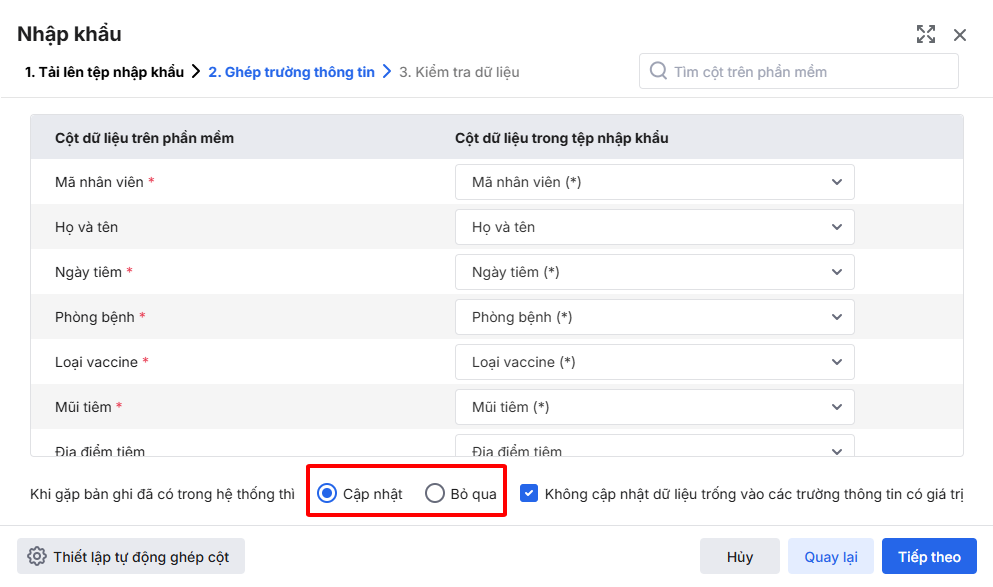Click the fullscreen expand icon

[926, 35]
